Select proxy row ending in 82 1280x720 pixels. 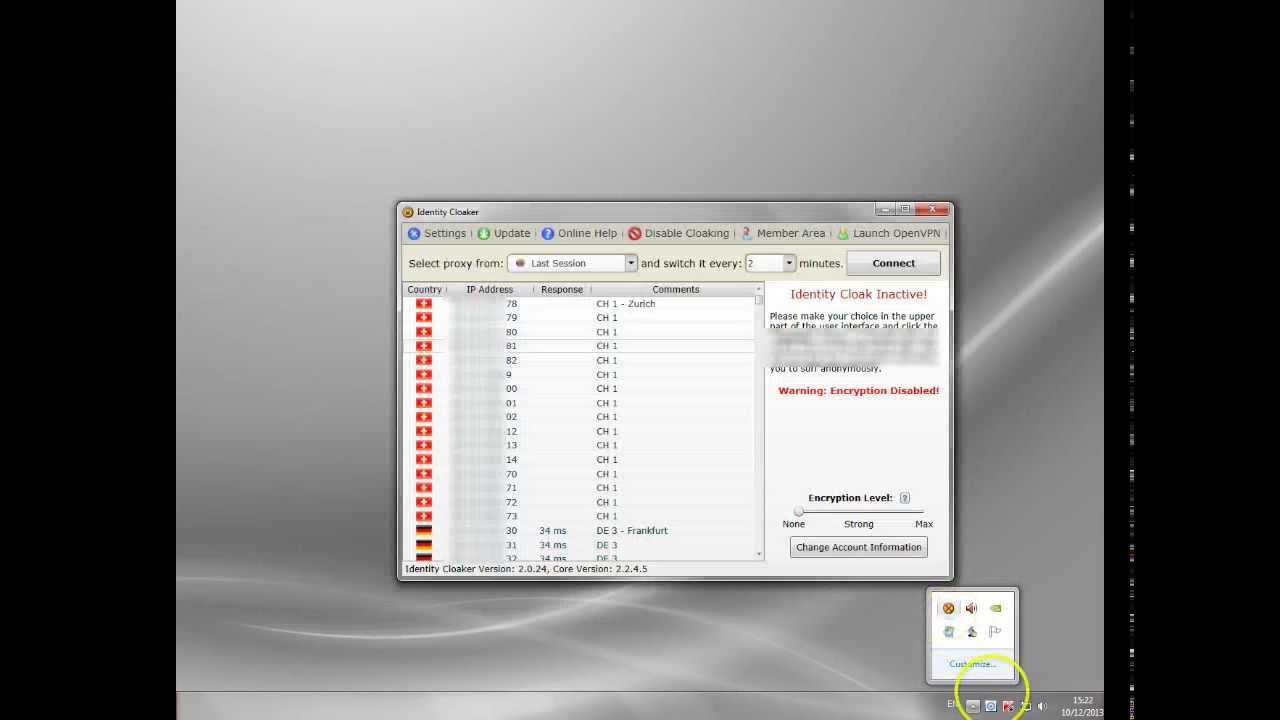click(x=579, y=360)
